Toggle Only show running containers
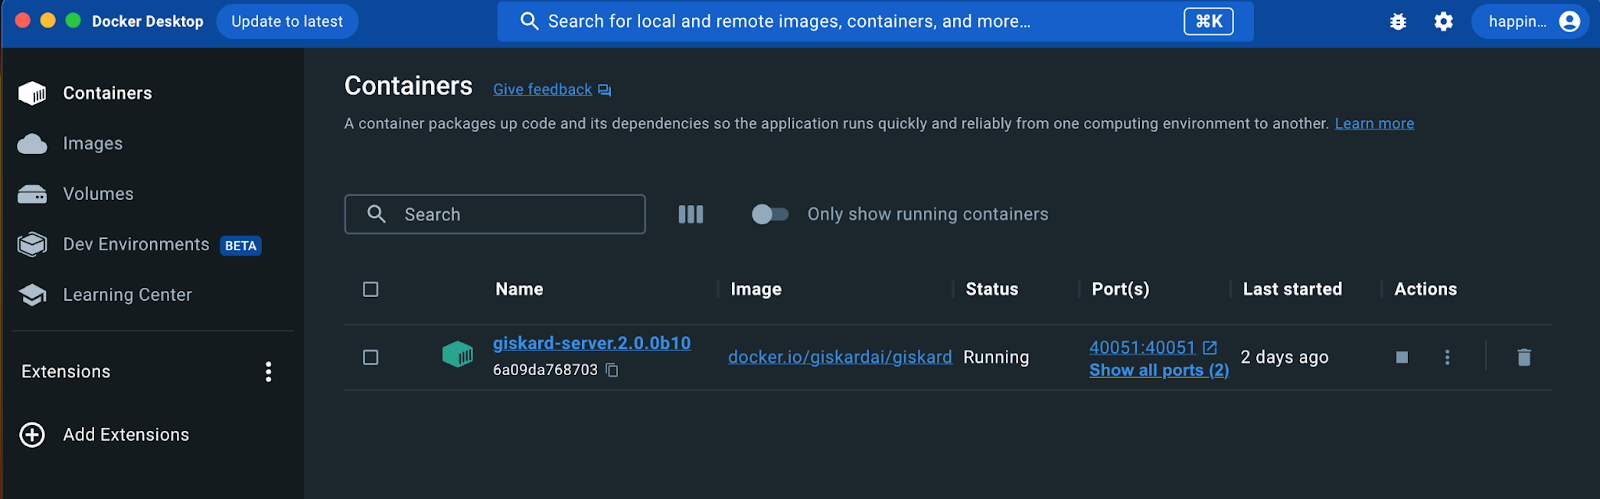 click(770, 214)
